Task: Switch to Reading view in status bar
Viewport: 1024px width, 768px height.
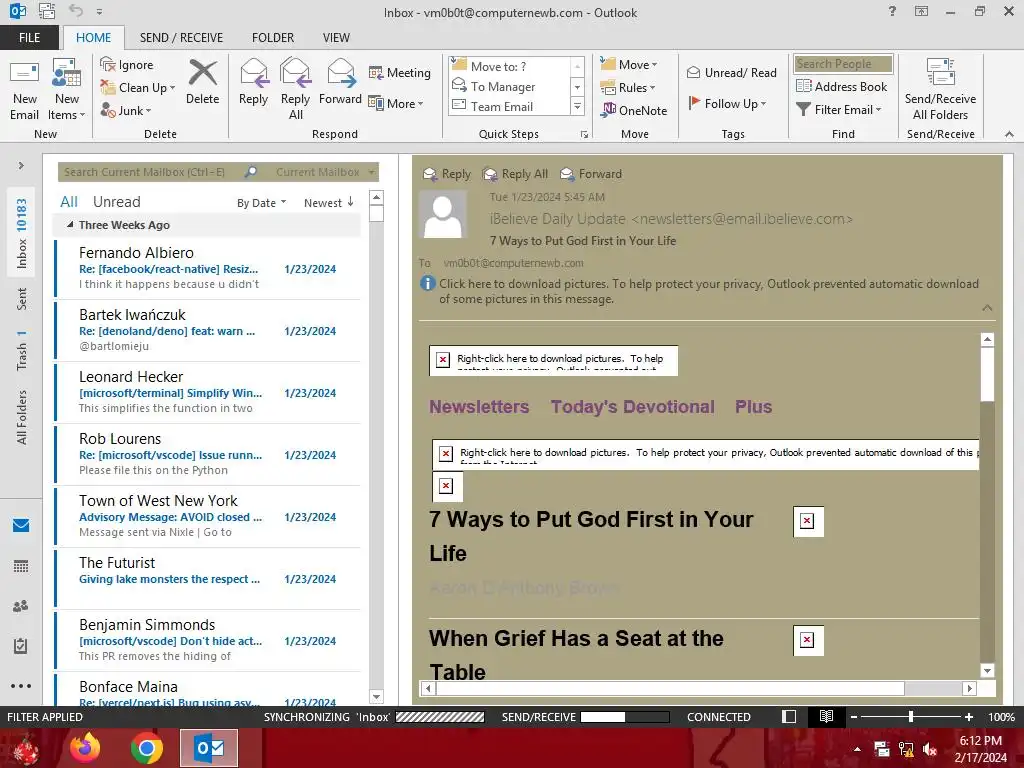Action: tap(826, 716)
